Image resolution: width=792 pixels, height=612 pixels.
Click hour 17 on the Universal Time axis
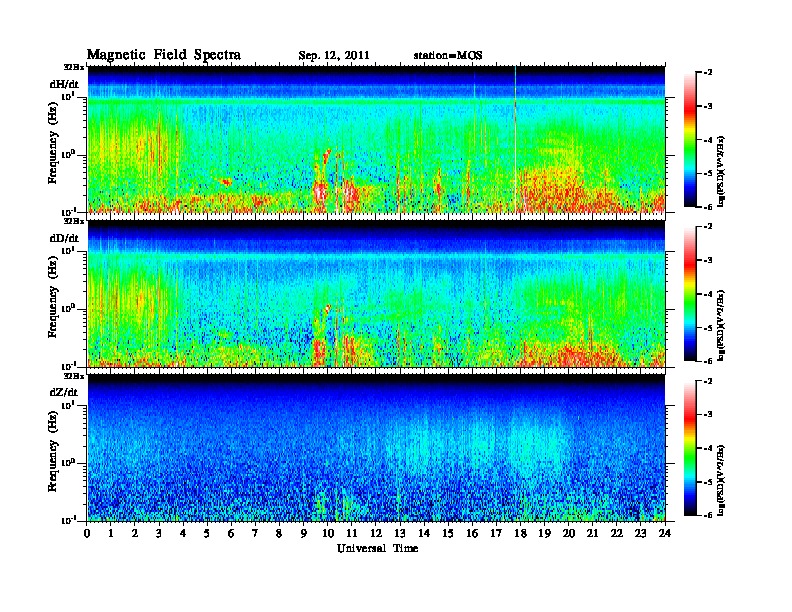(x=497, y=533)
